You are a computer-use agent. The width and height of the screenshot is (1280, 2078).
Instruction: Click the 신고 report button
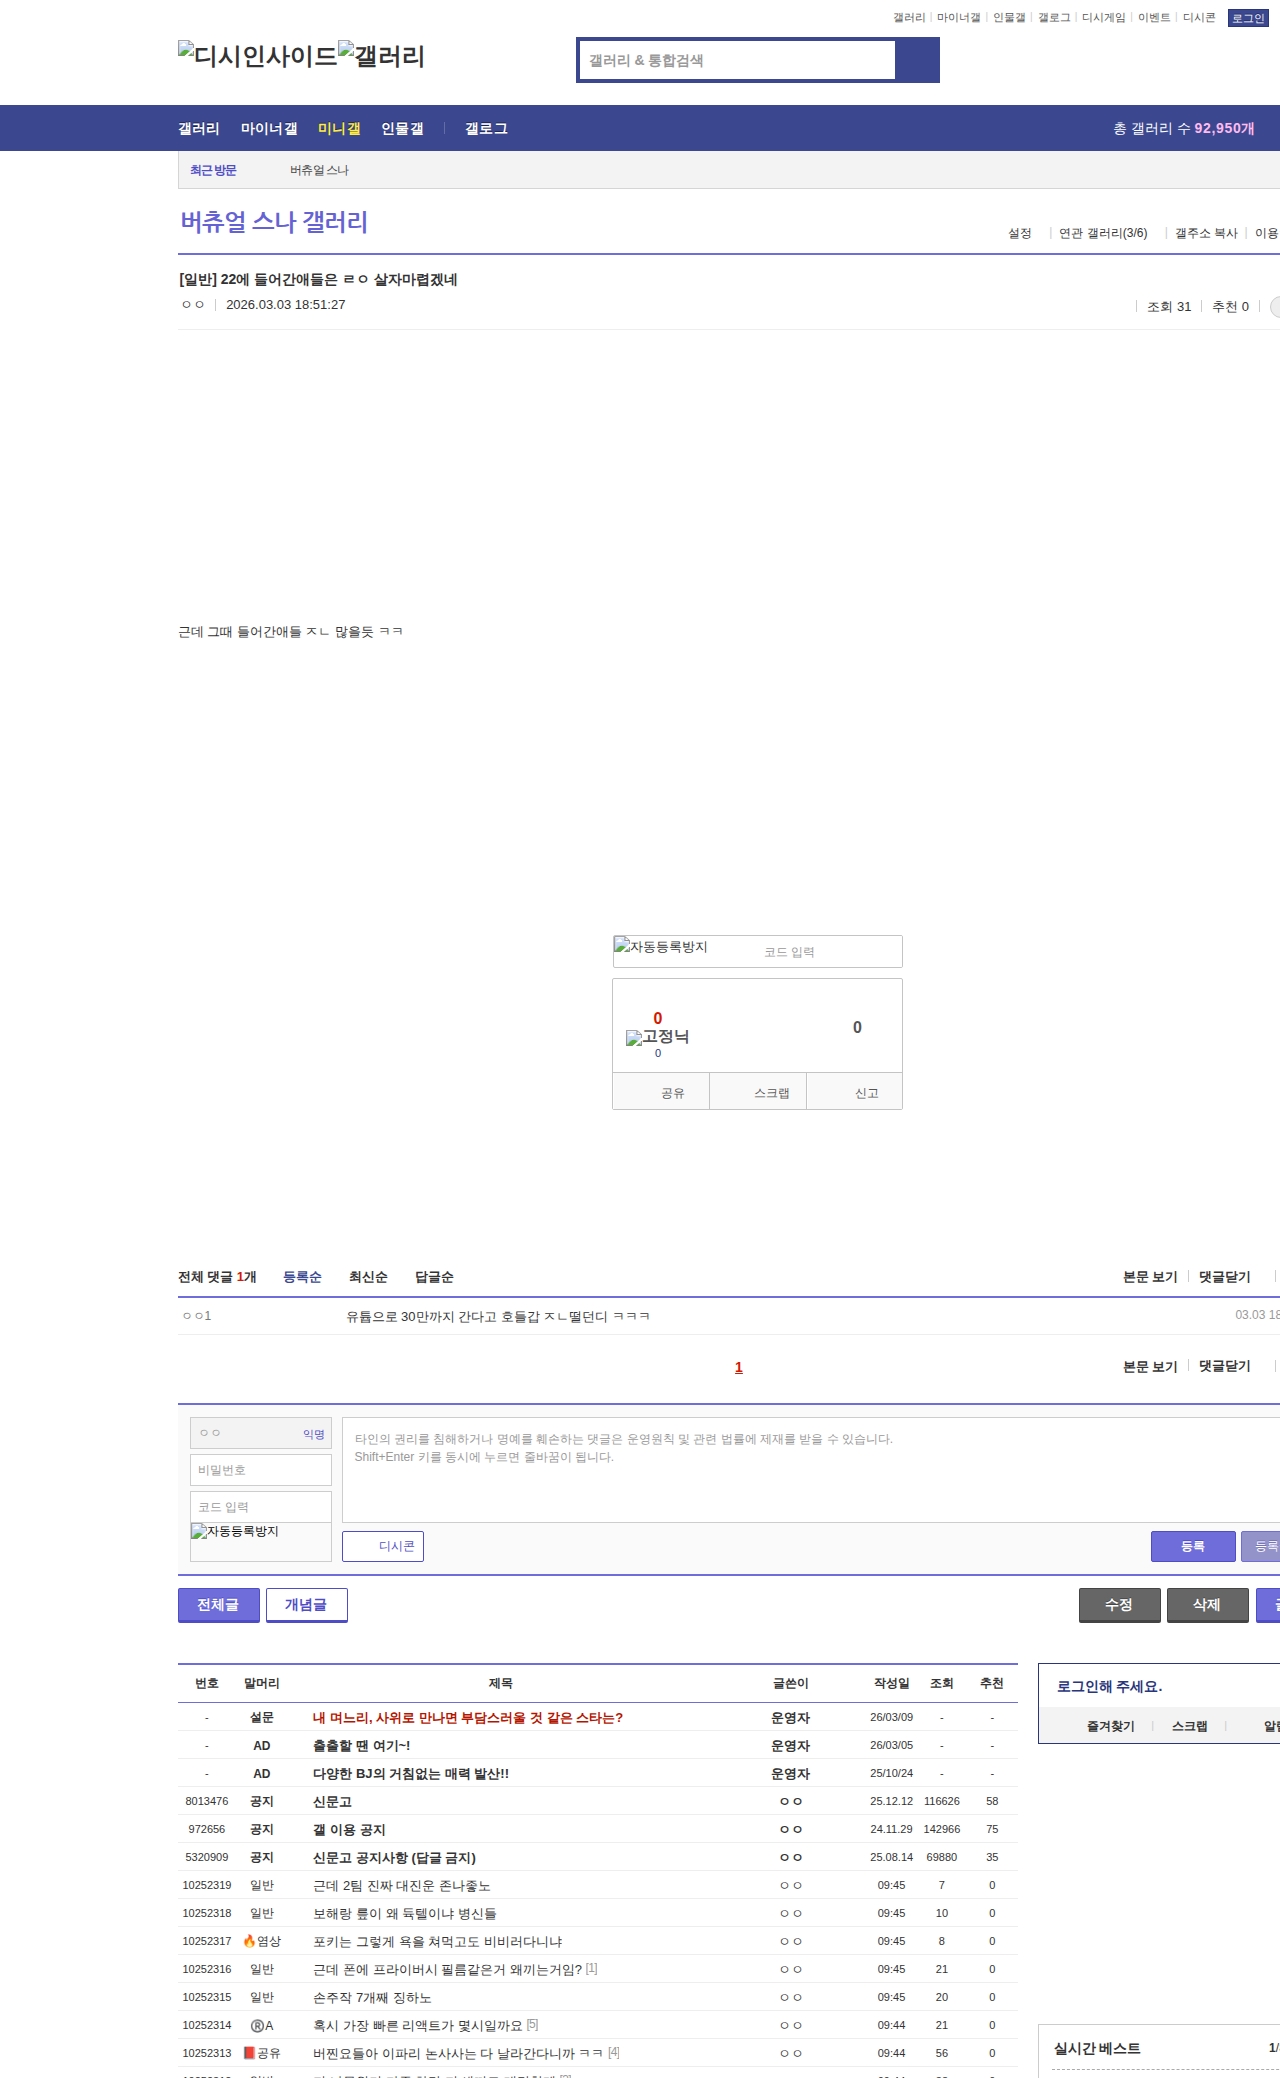coord(855,1092)
